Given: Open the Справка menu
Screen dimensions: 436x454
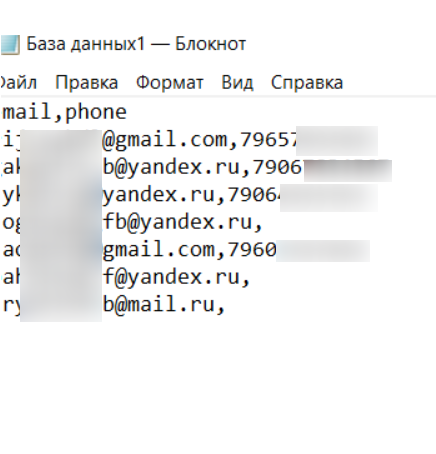Looking at the screenshot, I should [x=307, y=82].
